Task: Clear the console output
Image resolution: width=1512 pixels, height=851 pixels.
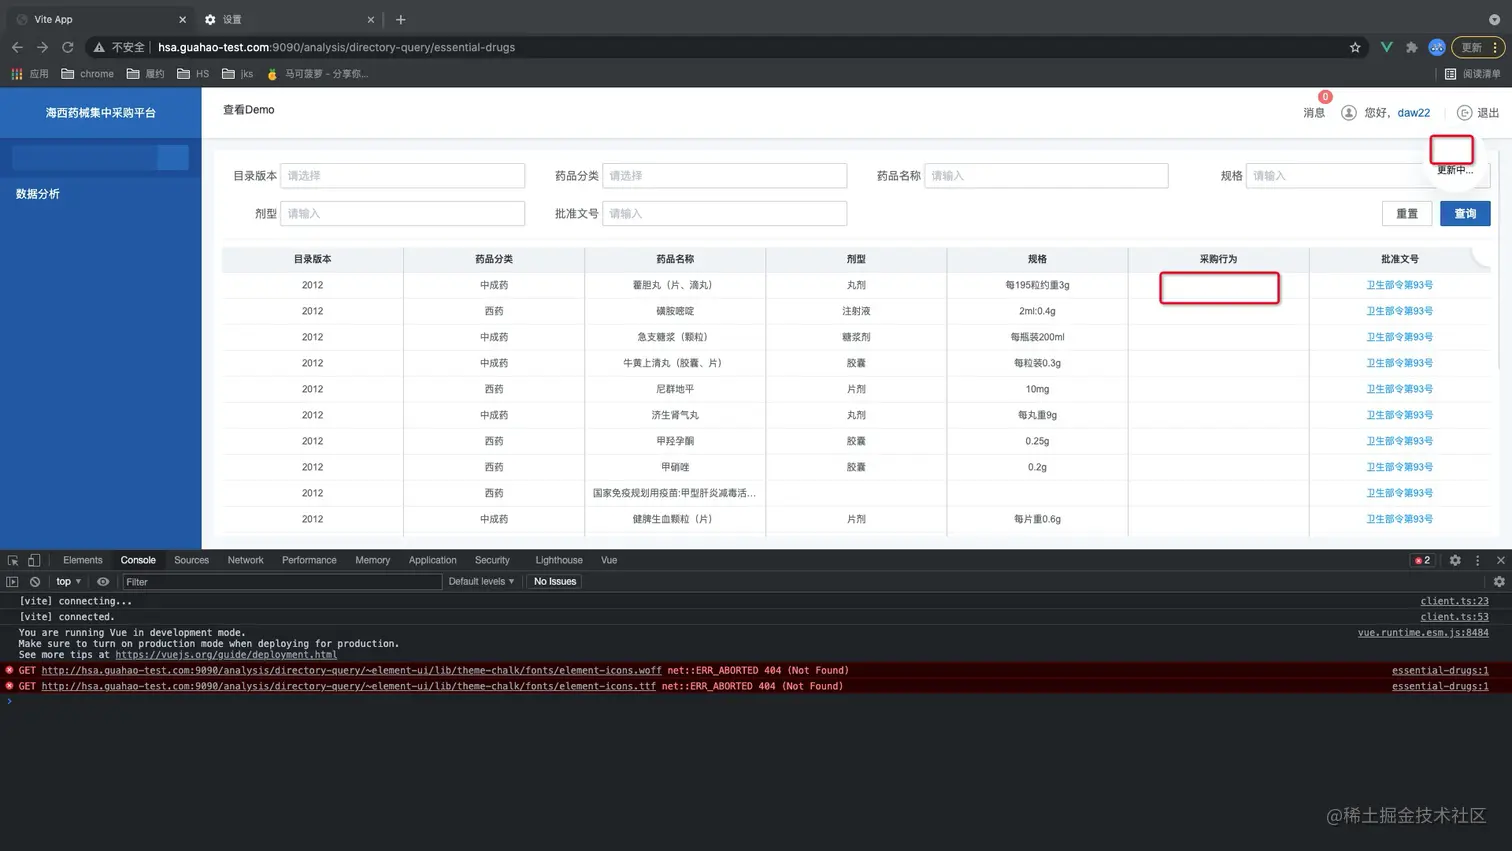Action: pos(35,582)
